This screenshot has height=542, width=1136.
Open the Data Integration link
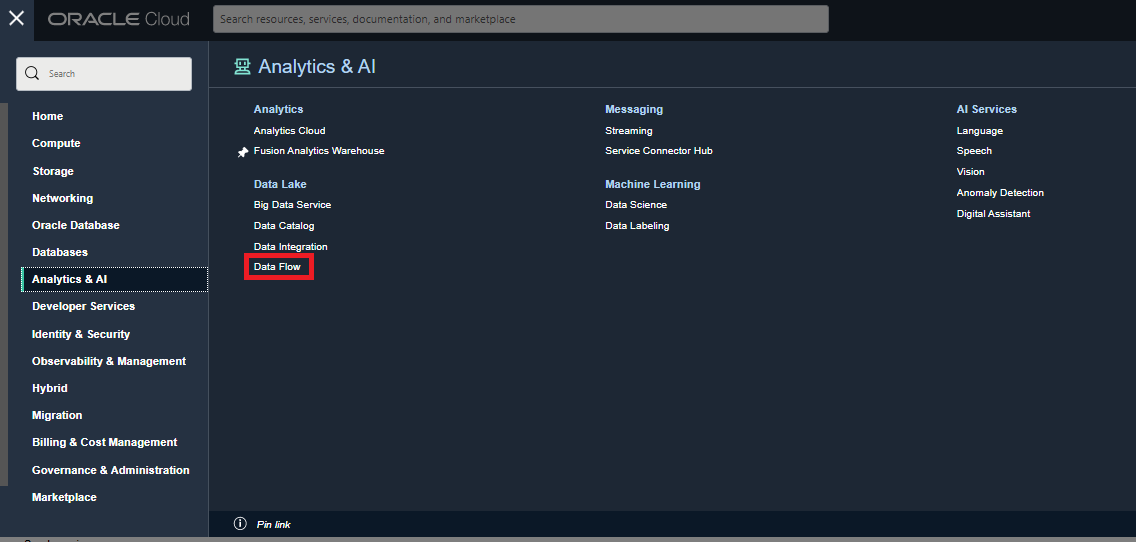[291, 247]
